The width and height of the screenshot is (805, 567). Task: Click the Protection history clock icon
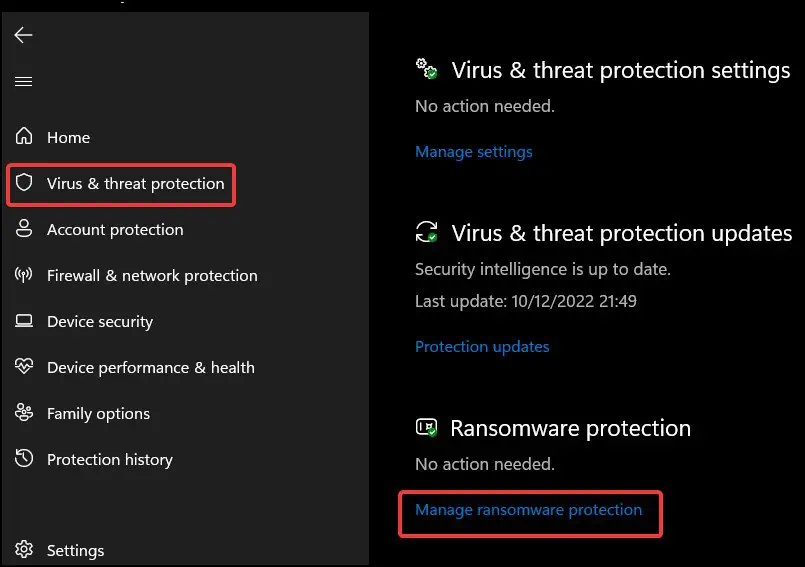click(25, 459)
